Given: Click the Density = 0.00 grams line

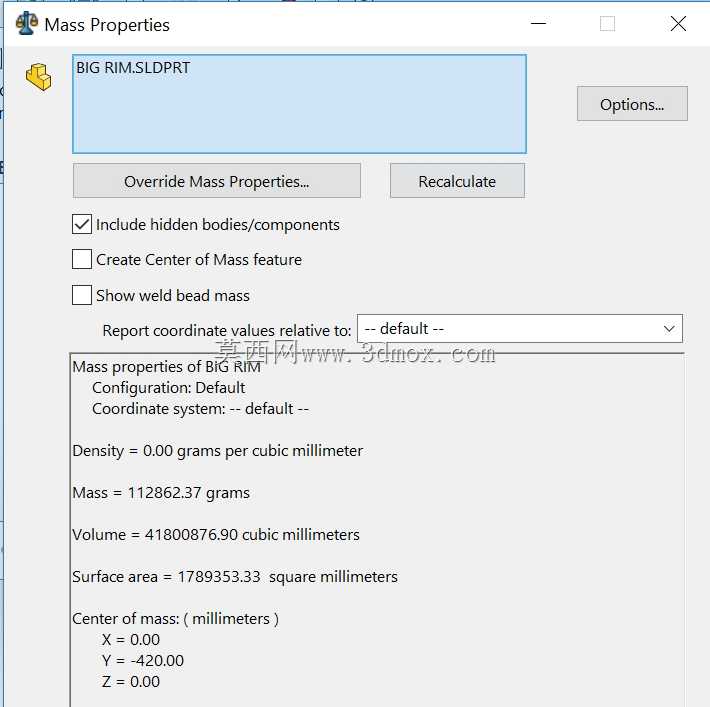Looking at the screenshot, I should [x=218, y=451].
